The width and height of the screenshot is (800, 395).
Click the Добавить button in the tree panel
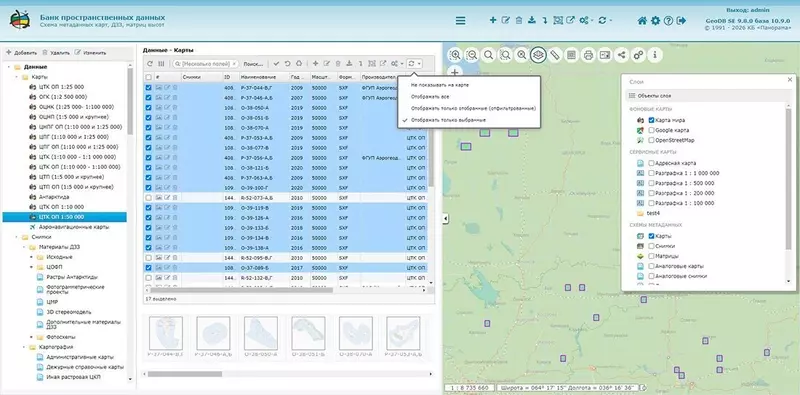tap(21, 53)
